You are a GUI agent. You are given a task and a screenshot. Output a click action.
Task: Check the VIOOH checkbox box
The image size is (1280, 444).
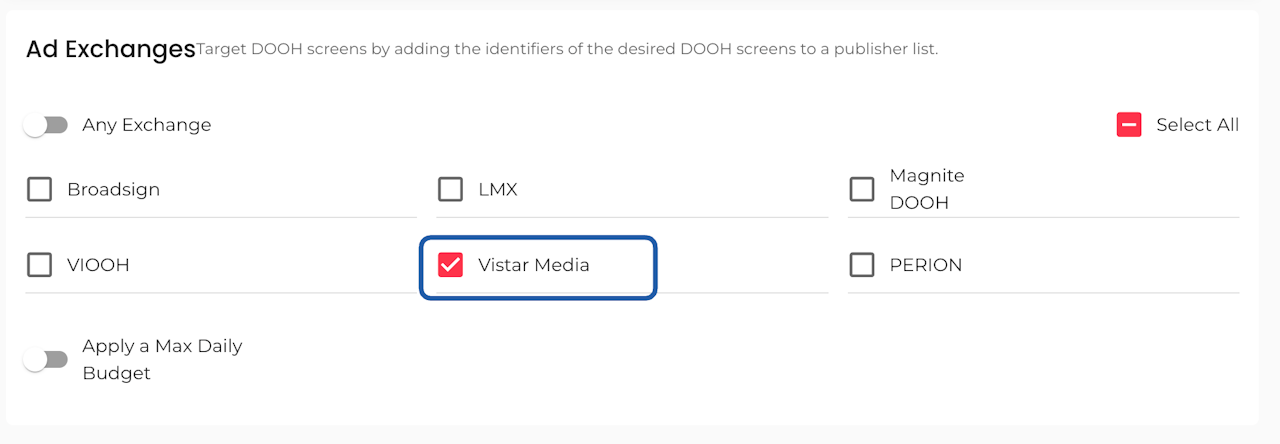(x=40, y=265)
